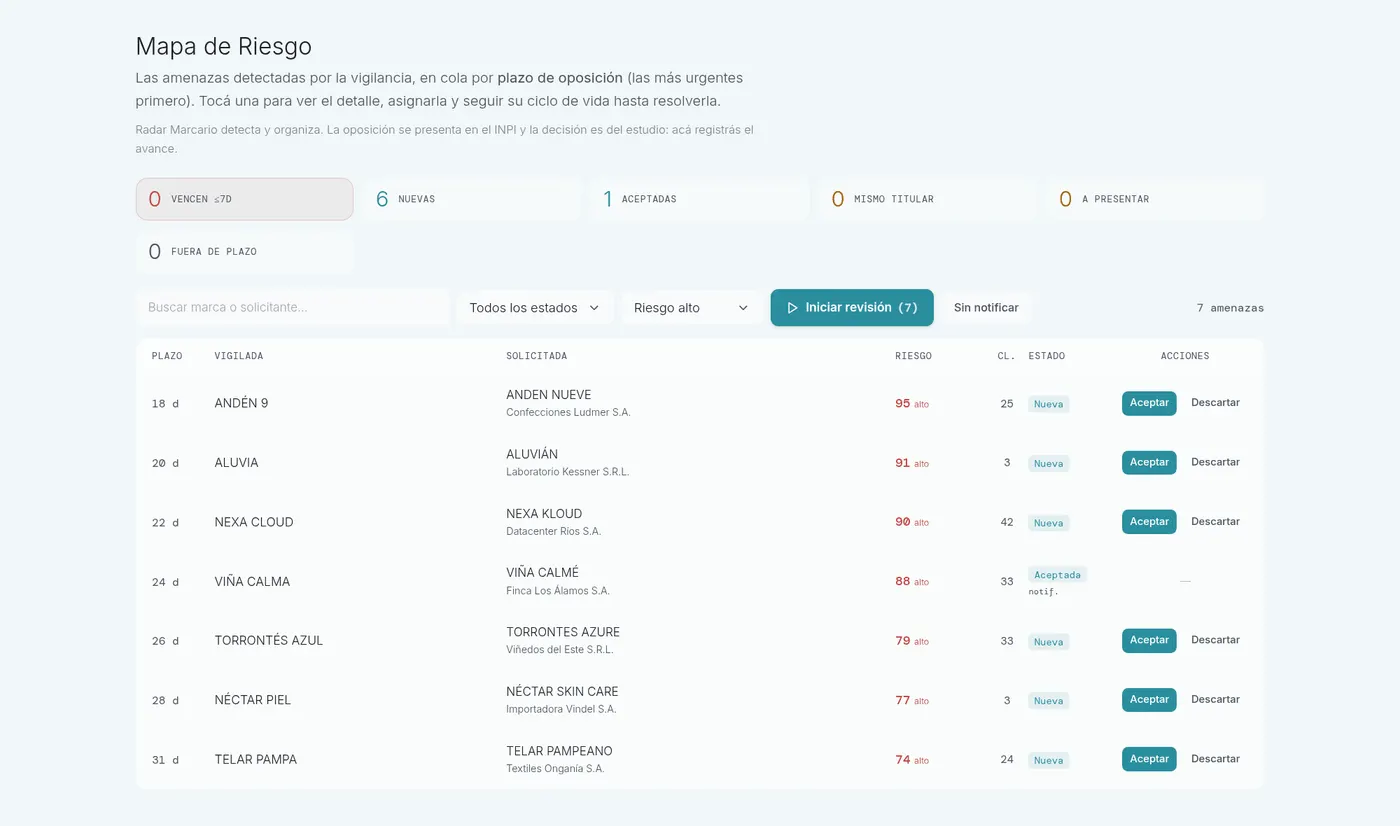Click the Nueva badge in the ALUVIA row
The width and height of the screenshot is (1400, 826).
1048,464
